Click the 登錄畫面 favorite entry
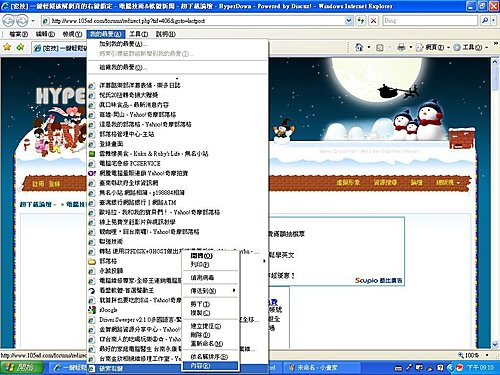 pyautogui.click(x=111, y=144)
